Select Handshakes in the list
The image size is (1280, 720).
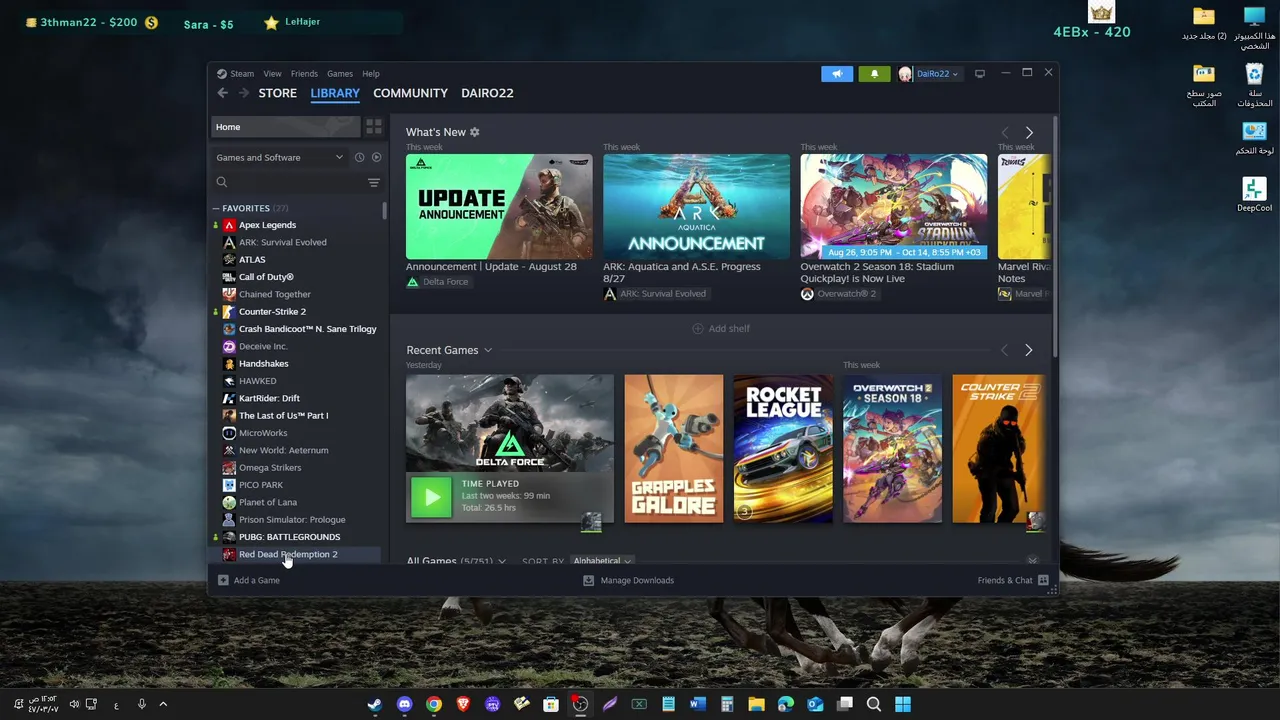(263, 363)
